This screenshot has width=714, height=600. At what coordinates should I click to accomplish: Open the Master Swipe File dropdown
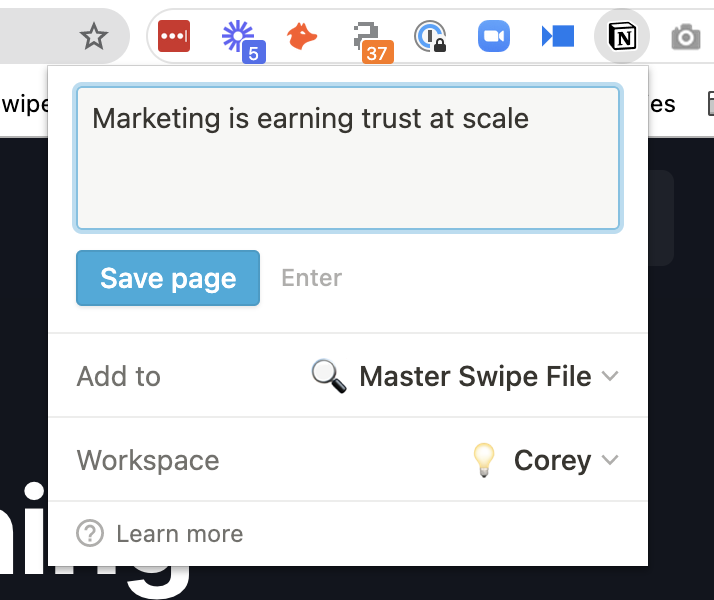[x=475, y=377]
